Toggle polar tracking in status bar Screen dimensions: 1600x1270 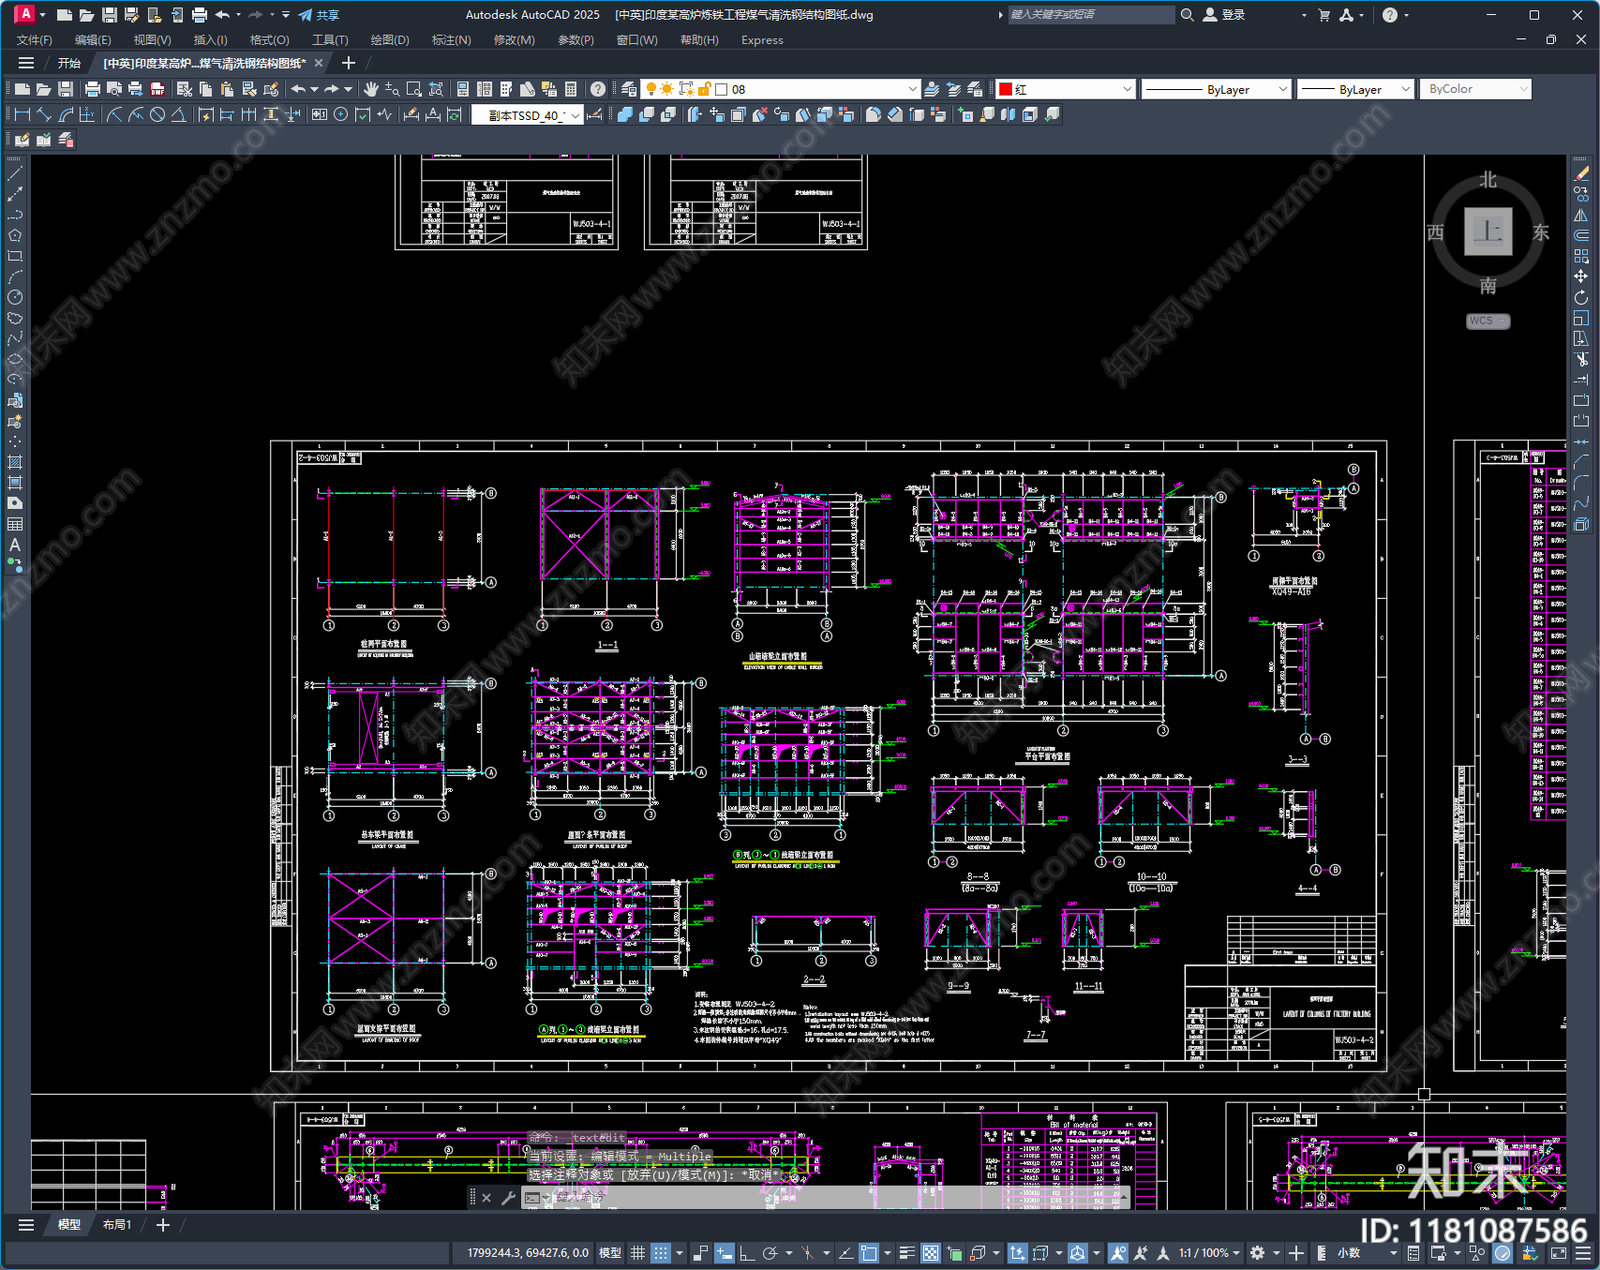tap(770, 1253)
